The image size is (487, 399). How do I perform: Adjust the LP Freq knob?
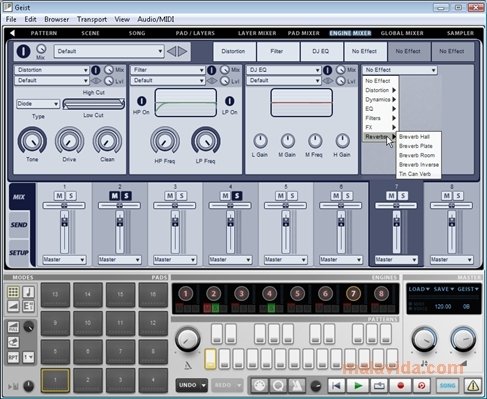(x=206, y=141)
